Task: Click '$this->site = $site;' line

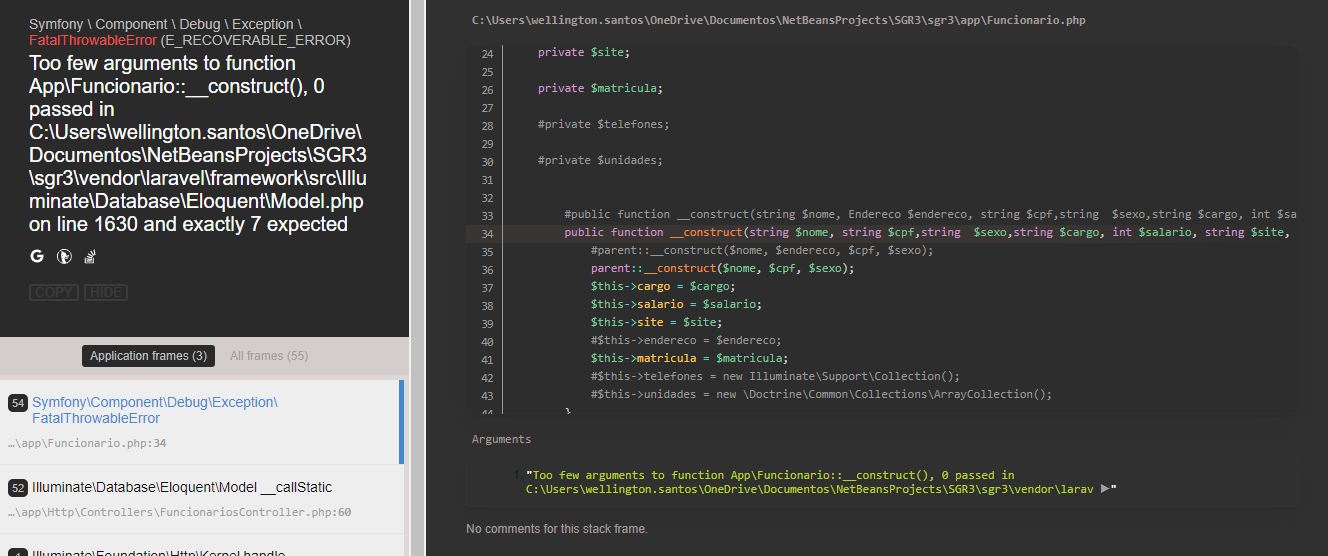Action: (x=656, y=323)
